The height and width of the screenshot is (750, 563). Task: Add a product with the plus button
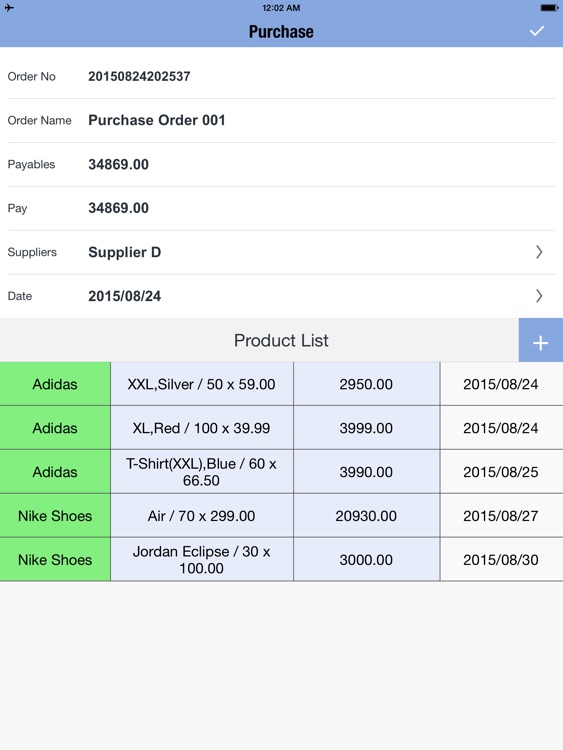click(541, 340)
